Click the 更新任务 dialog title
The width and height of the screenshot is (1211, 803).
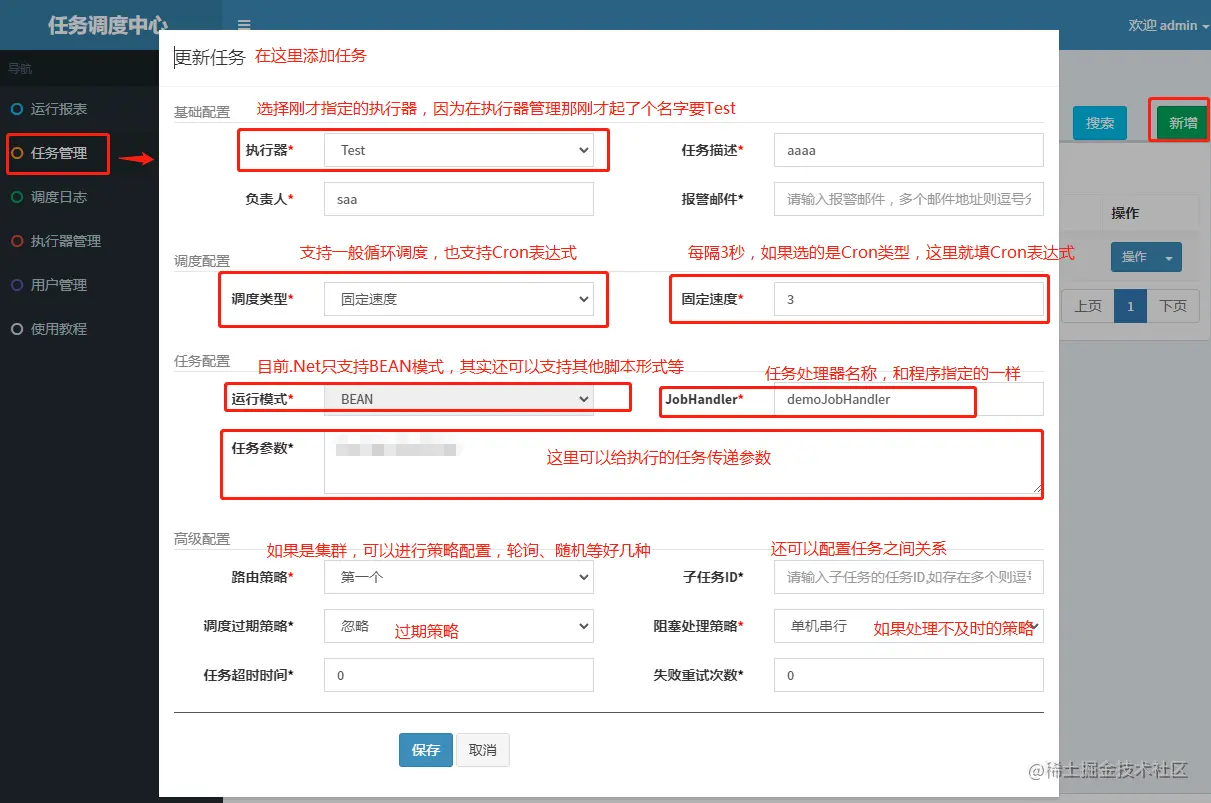tap(210, 58)
